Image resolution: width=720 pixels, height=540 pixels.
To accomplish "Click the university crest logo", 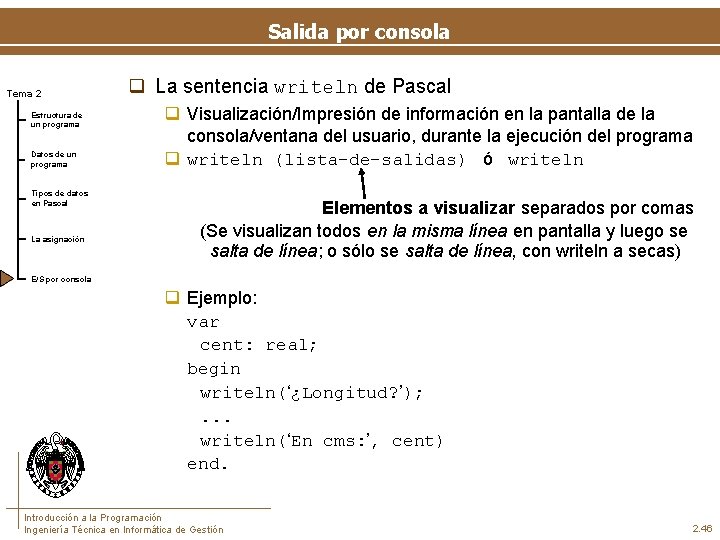I will pos(56,465).
